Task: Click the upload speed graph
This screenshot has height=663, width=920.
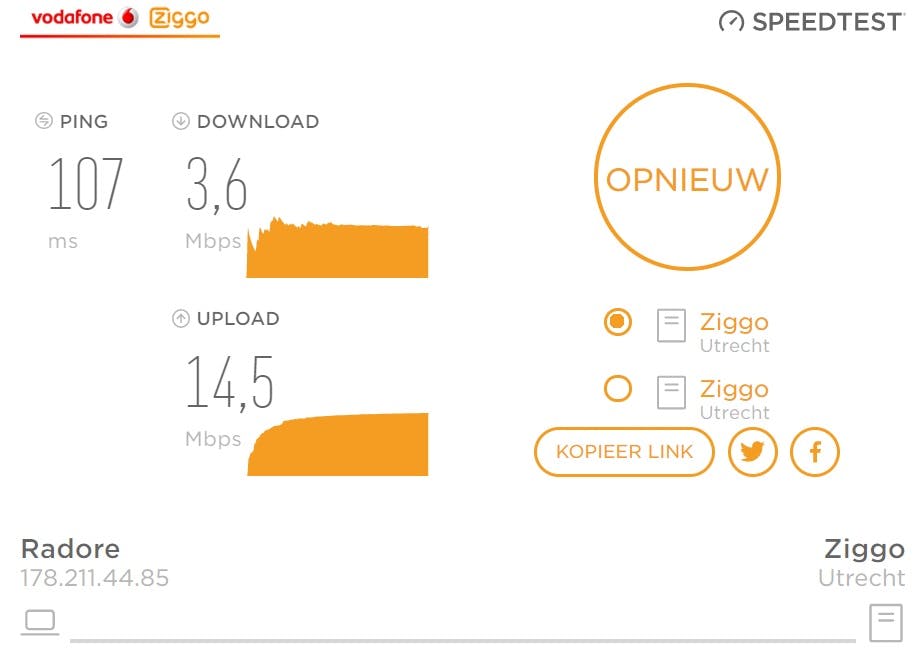Action: 338,445
